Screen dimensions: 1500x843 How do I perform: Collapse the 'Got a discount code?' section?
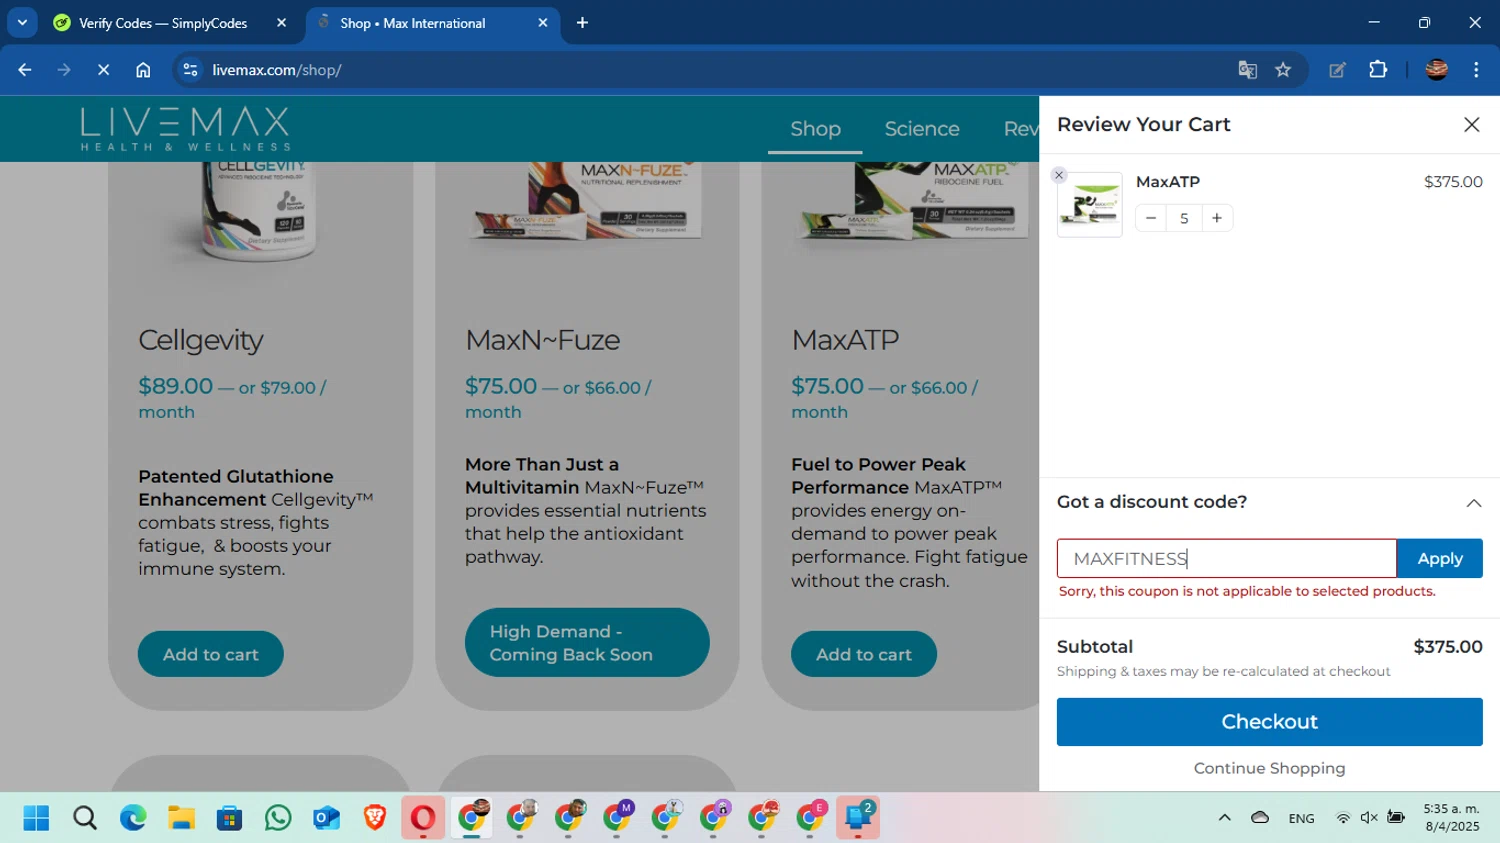tap(1473, 503)
